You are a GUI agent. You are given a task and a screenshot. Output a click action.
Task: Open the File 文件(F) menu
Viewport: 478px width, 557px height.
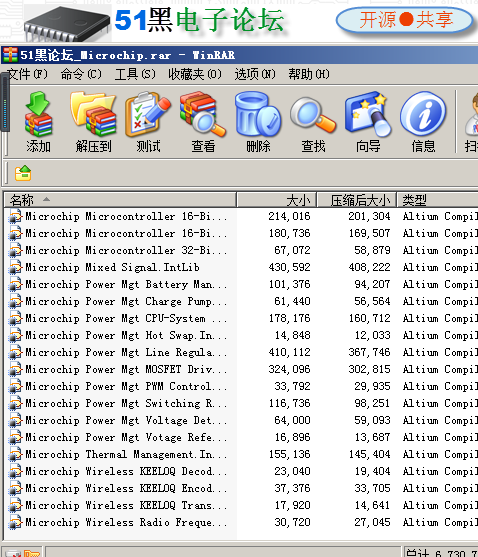[27, 74]
